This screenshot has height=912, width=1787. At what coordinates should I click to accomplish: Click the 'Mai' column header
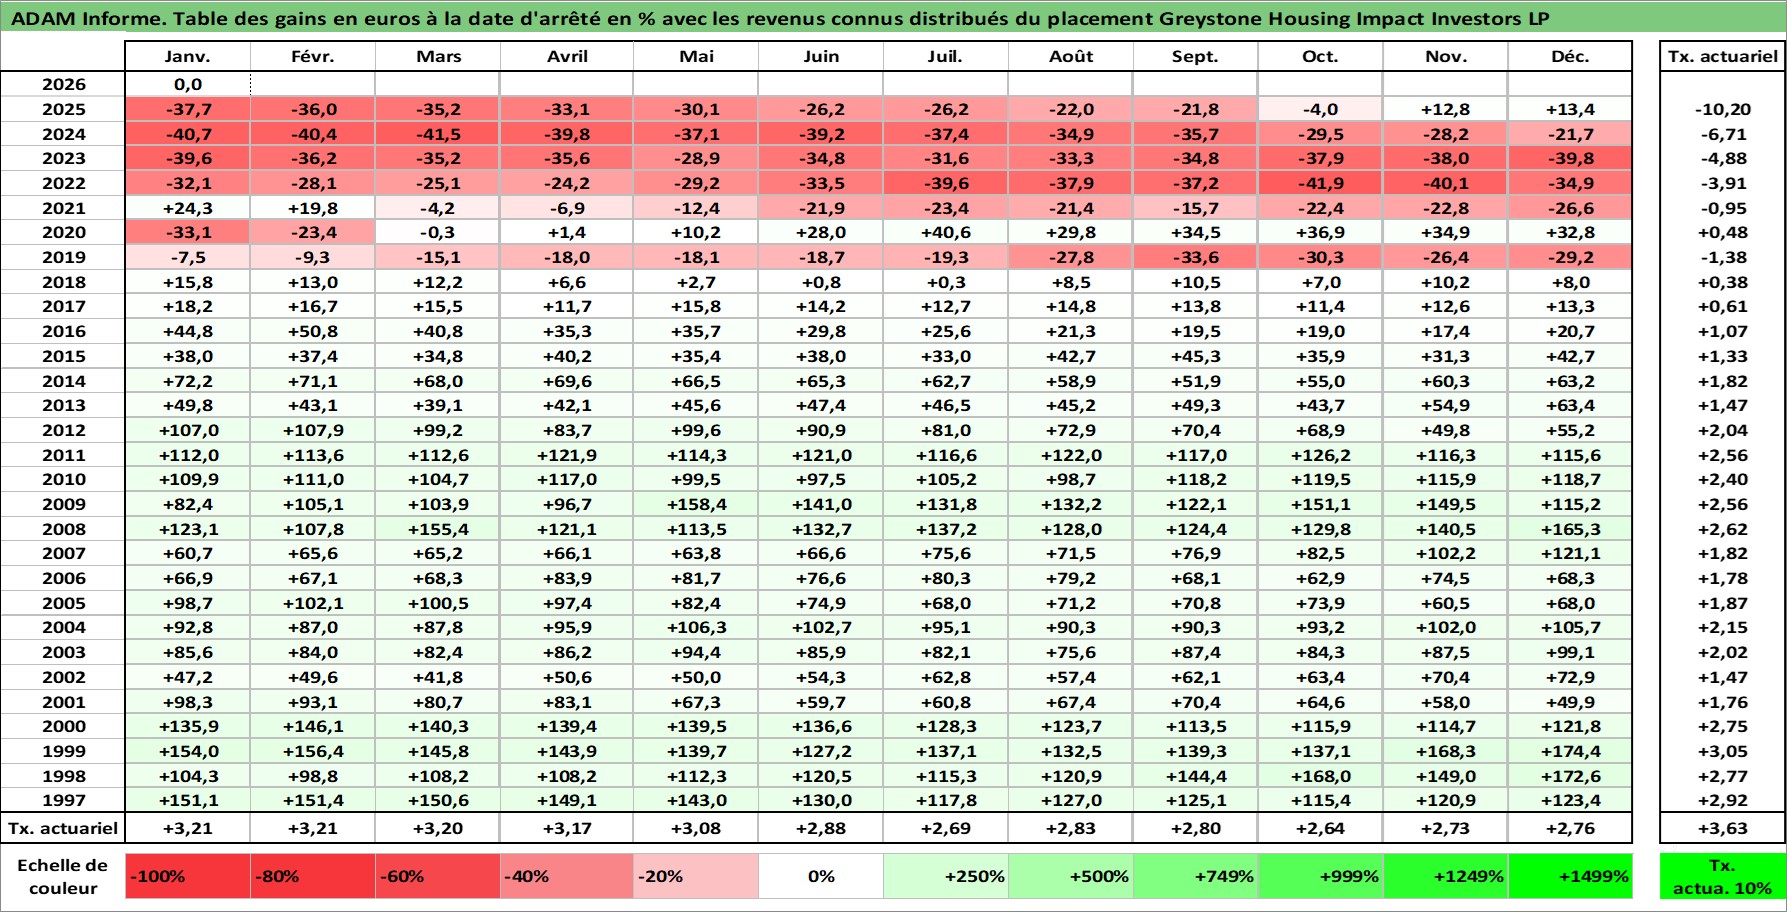696,56
